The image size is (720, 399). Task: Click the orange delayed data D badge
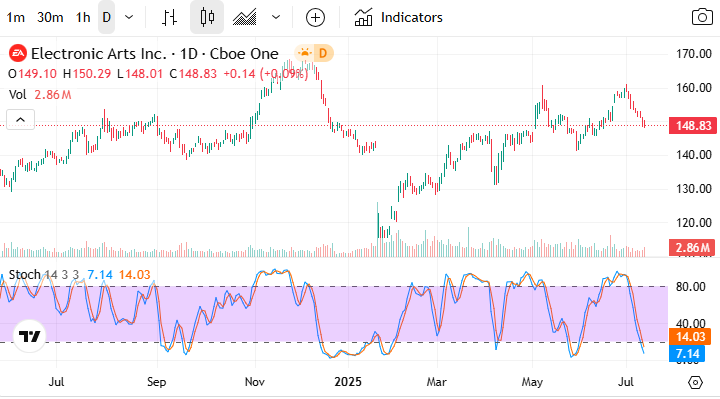coord(323,54)
